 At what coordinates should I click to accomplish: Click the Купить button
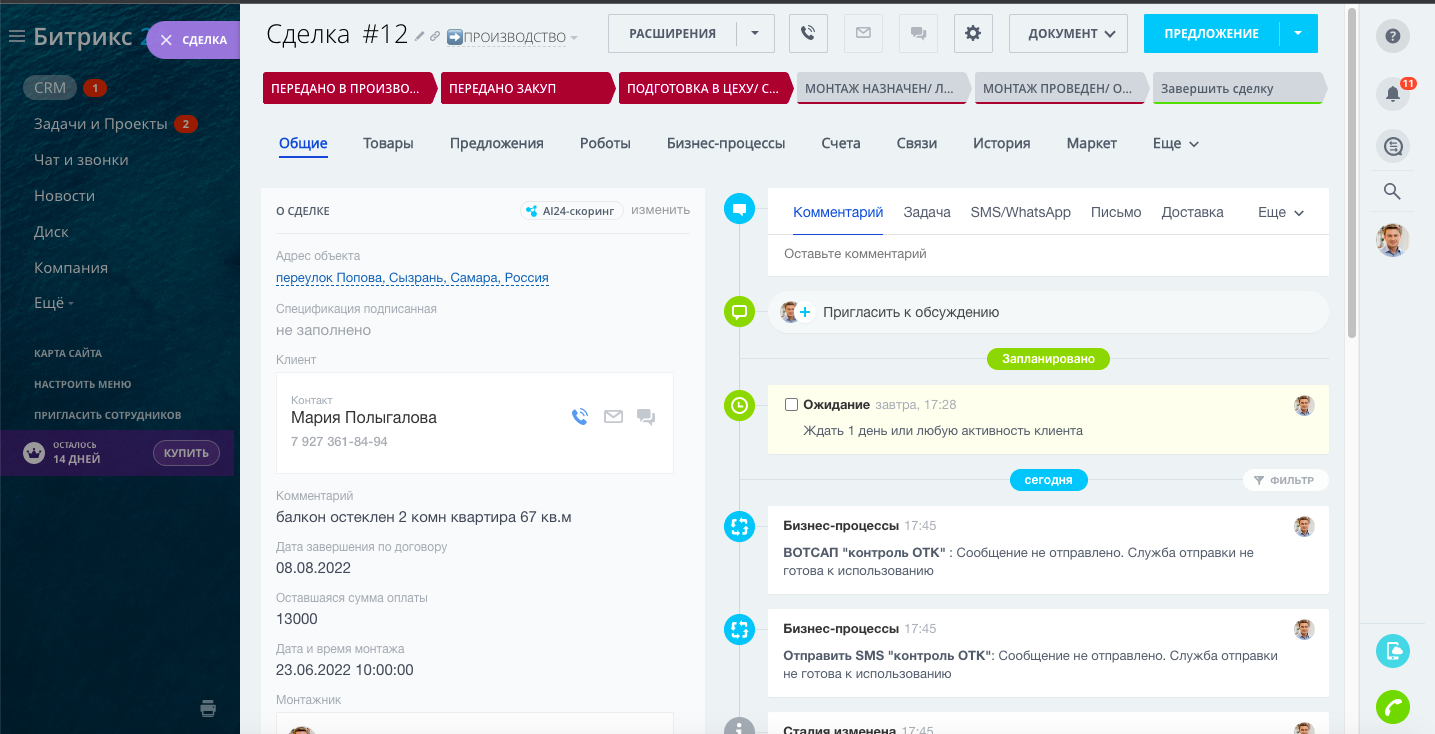click(x=186, y=453)
